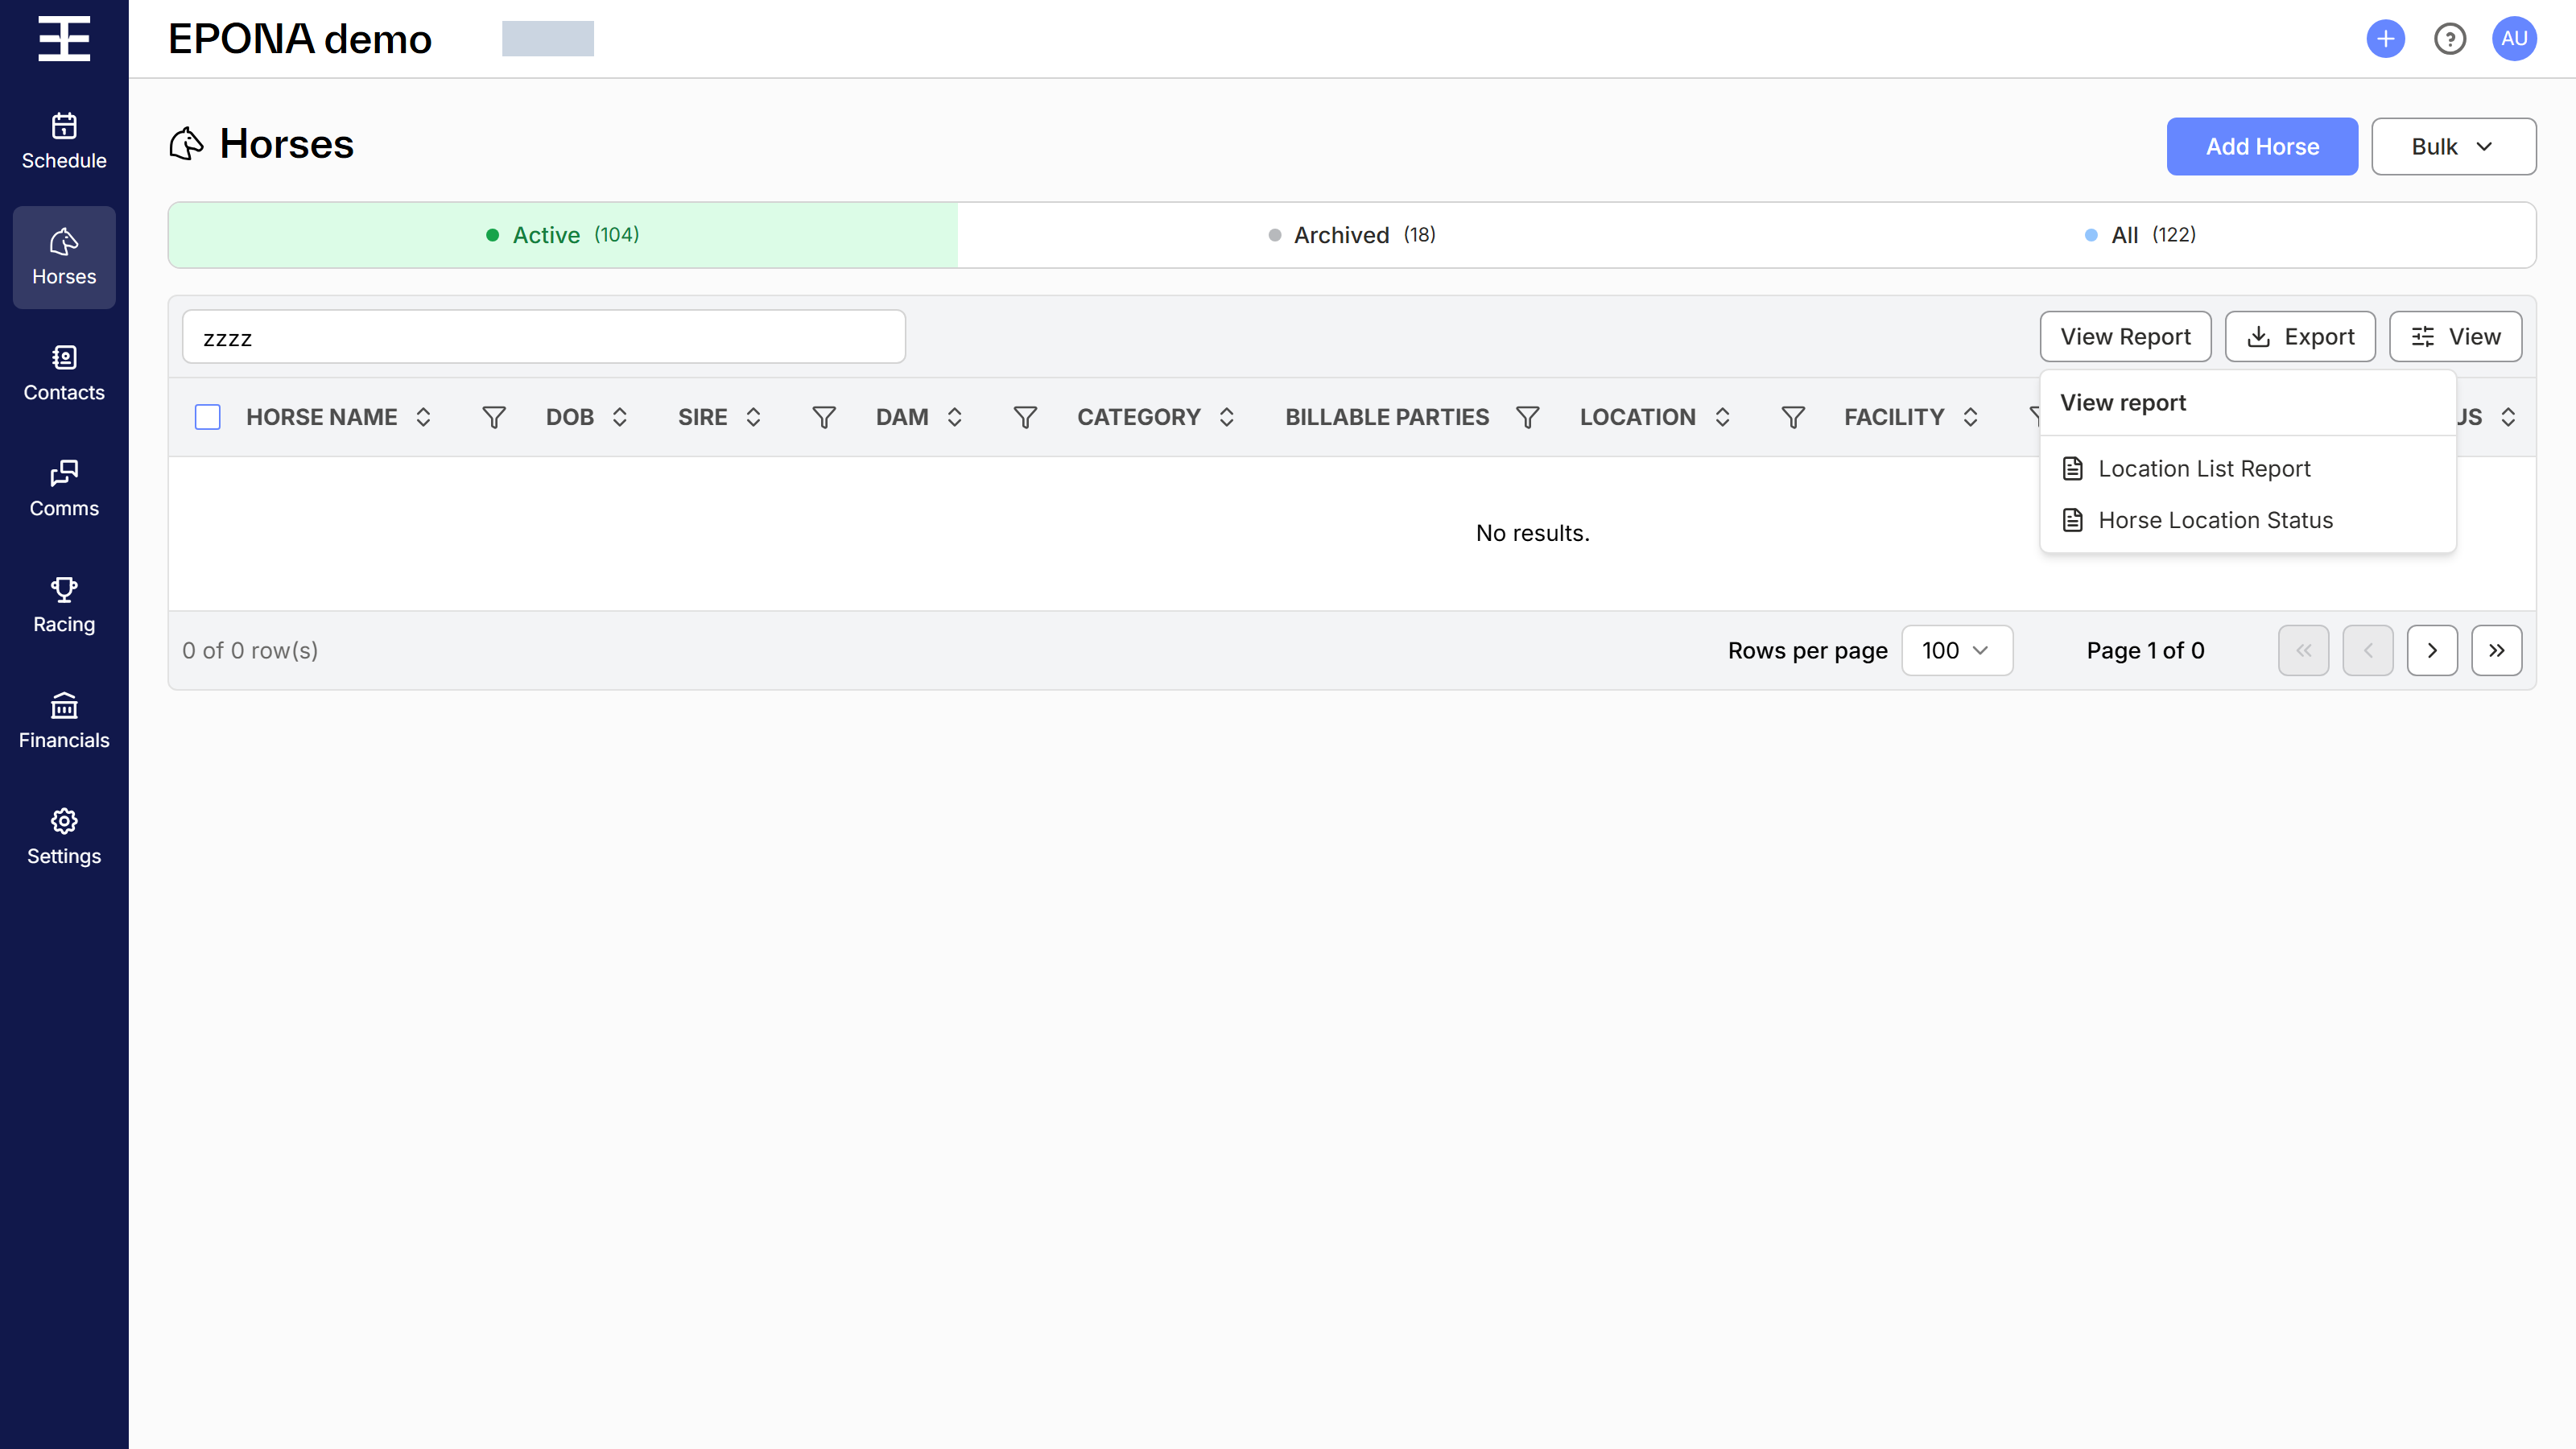Open the Settings section in sidebar
Image resolution: width=2576 pixels, height=1449 pixels.
coord(64,837)
